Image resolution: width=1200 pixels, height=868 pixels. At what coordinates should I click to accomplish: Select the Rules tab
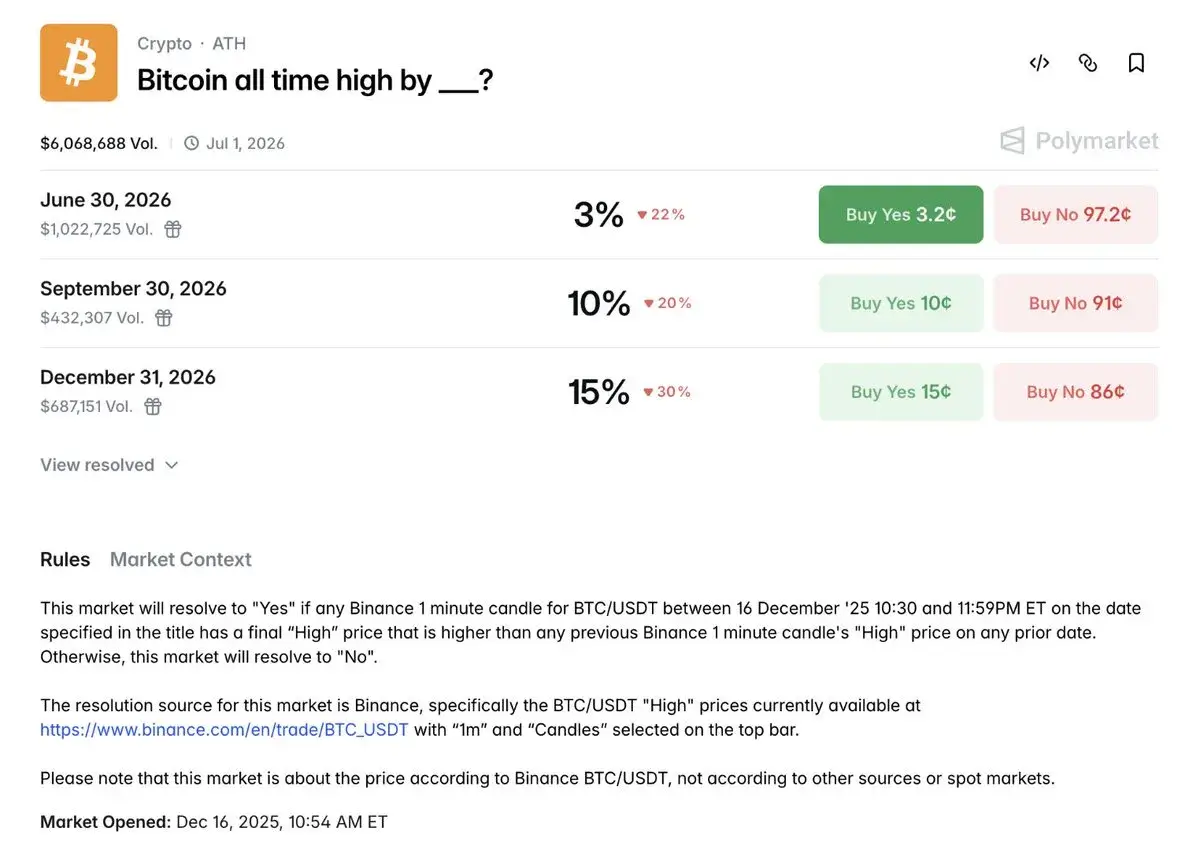[x=65, y=559]
